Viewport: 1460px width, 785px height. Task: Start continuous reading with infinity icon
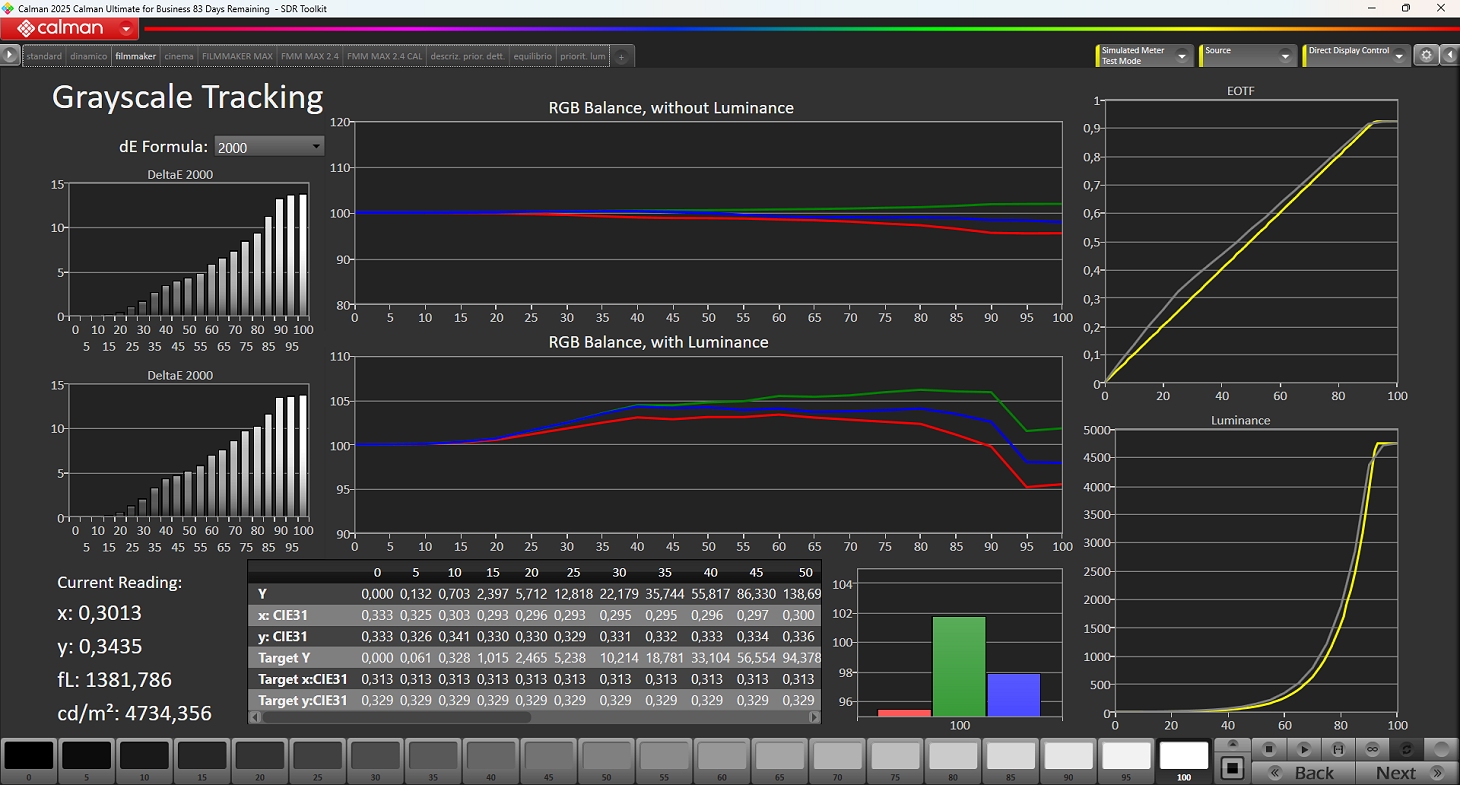pos(1373,749)
